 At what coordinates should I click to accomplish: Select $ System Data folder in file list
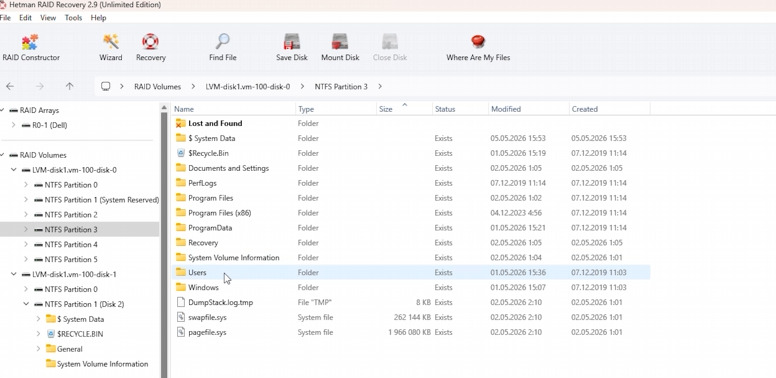(x=211, y=138)
